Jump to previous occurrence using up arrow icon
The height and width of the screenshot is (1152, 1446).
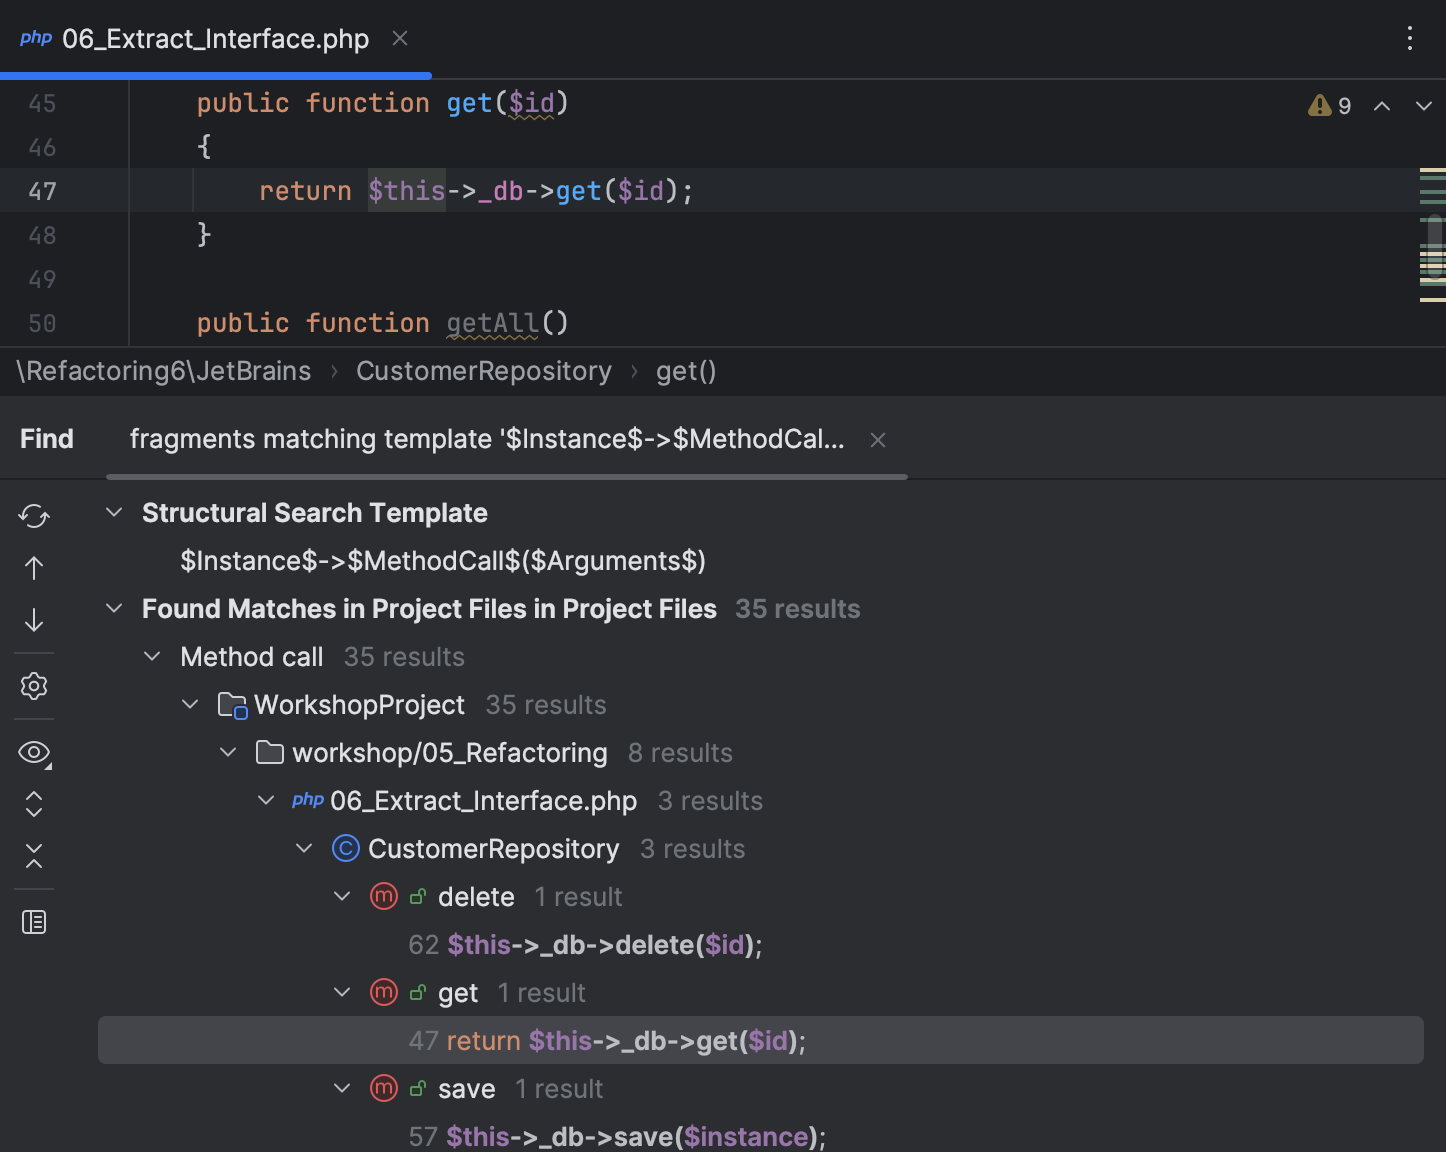pyautogui.click(x=33, y=567)
